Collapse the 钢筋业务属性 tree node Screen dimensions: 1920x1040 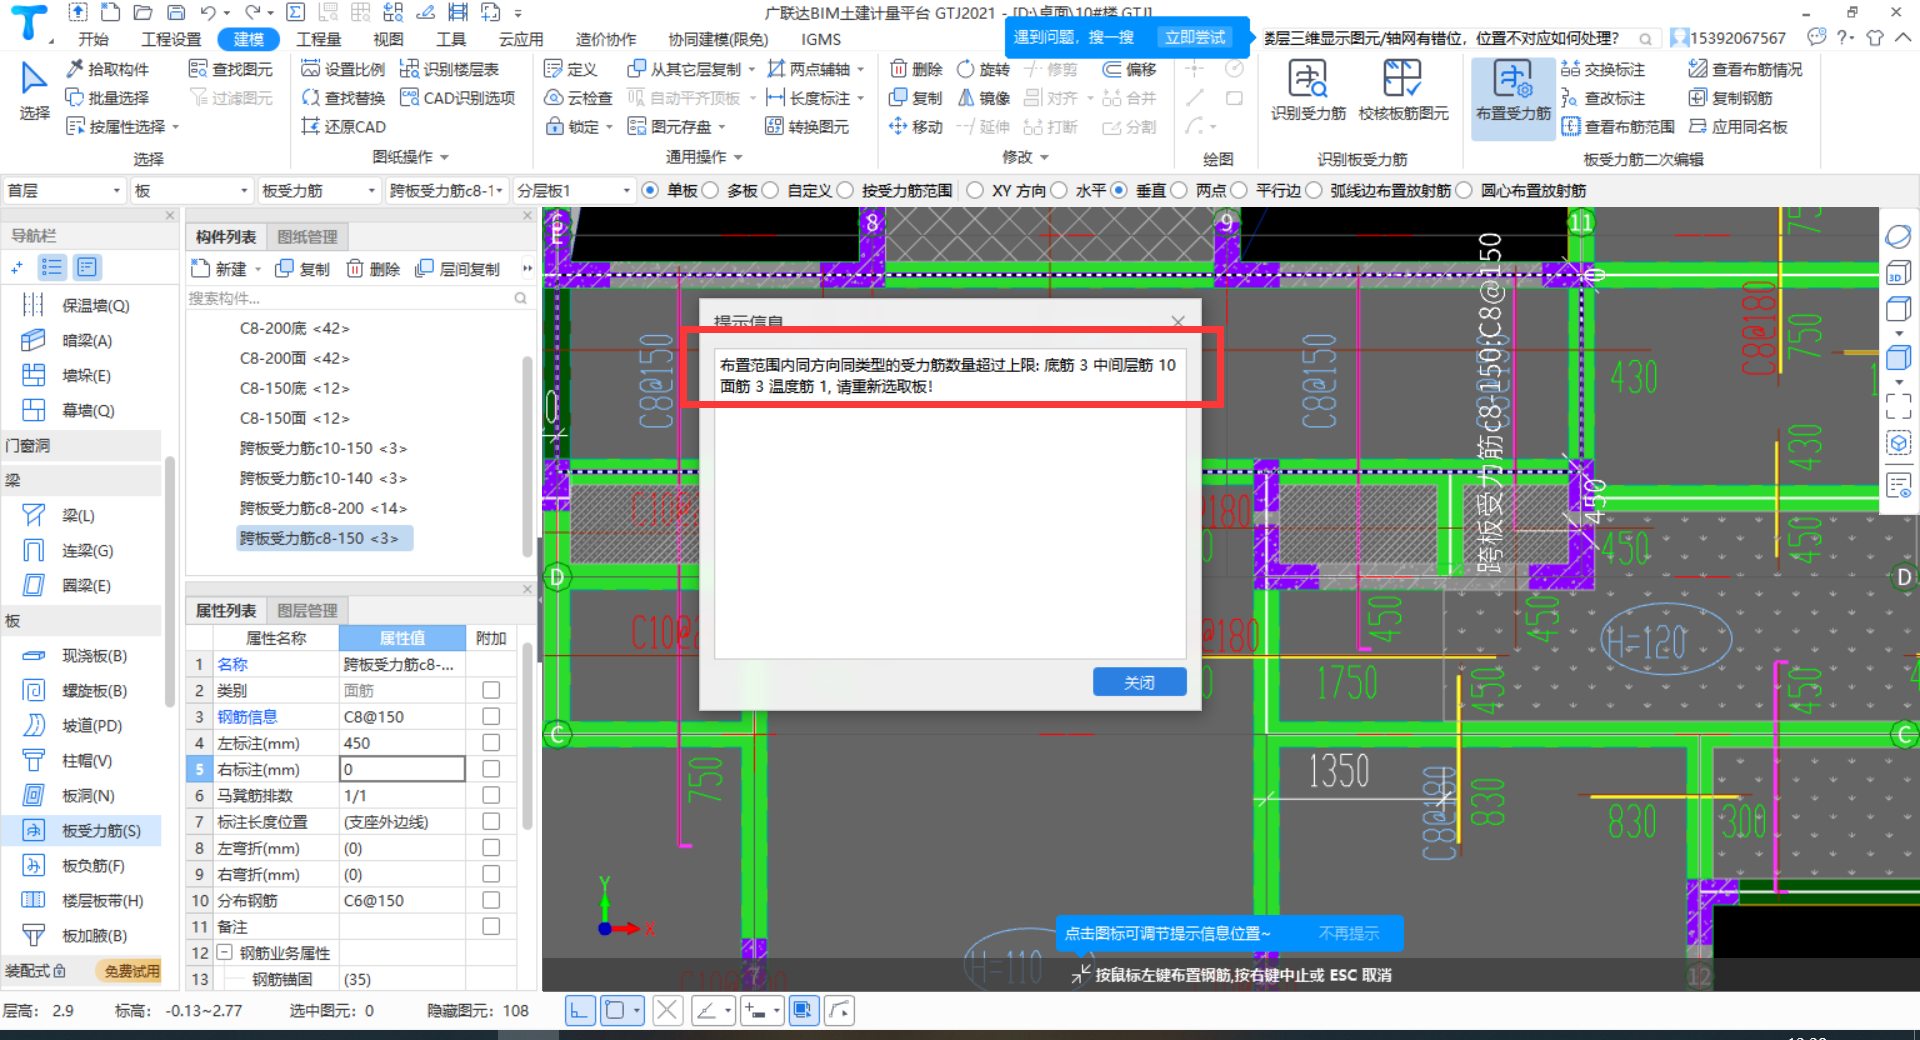225,953
